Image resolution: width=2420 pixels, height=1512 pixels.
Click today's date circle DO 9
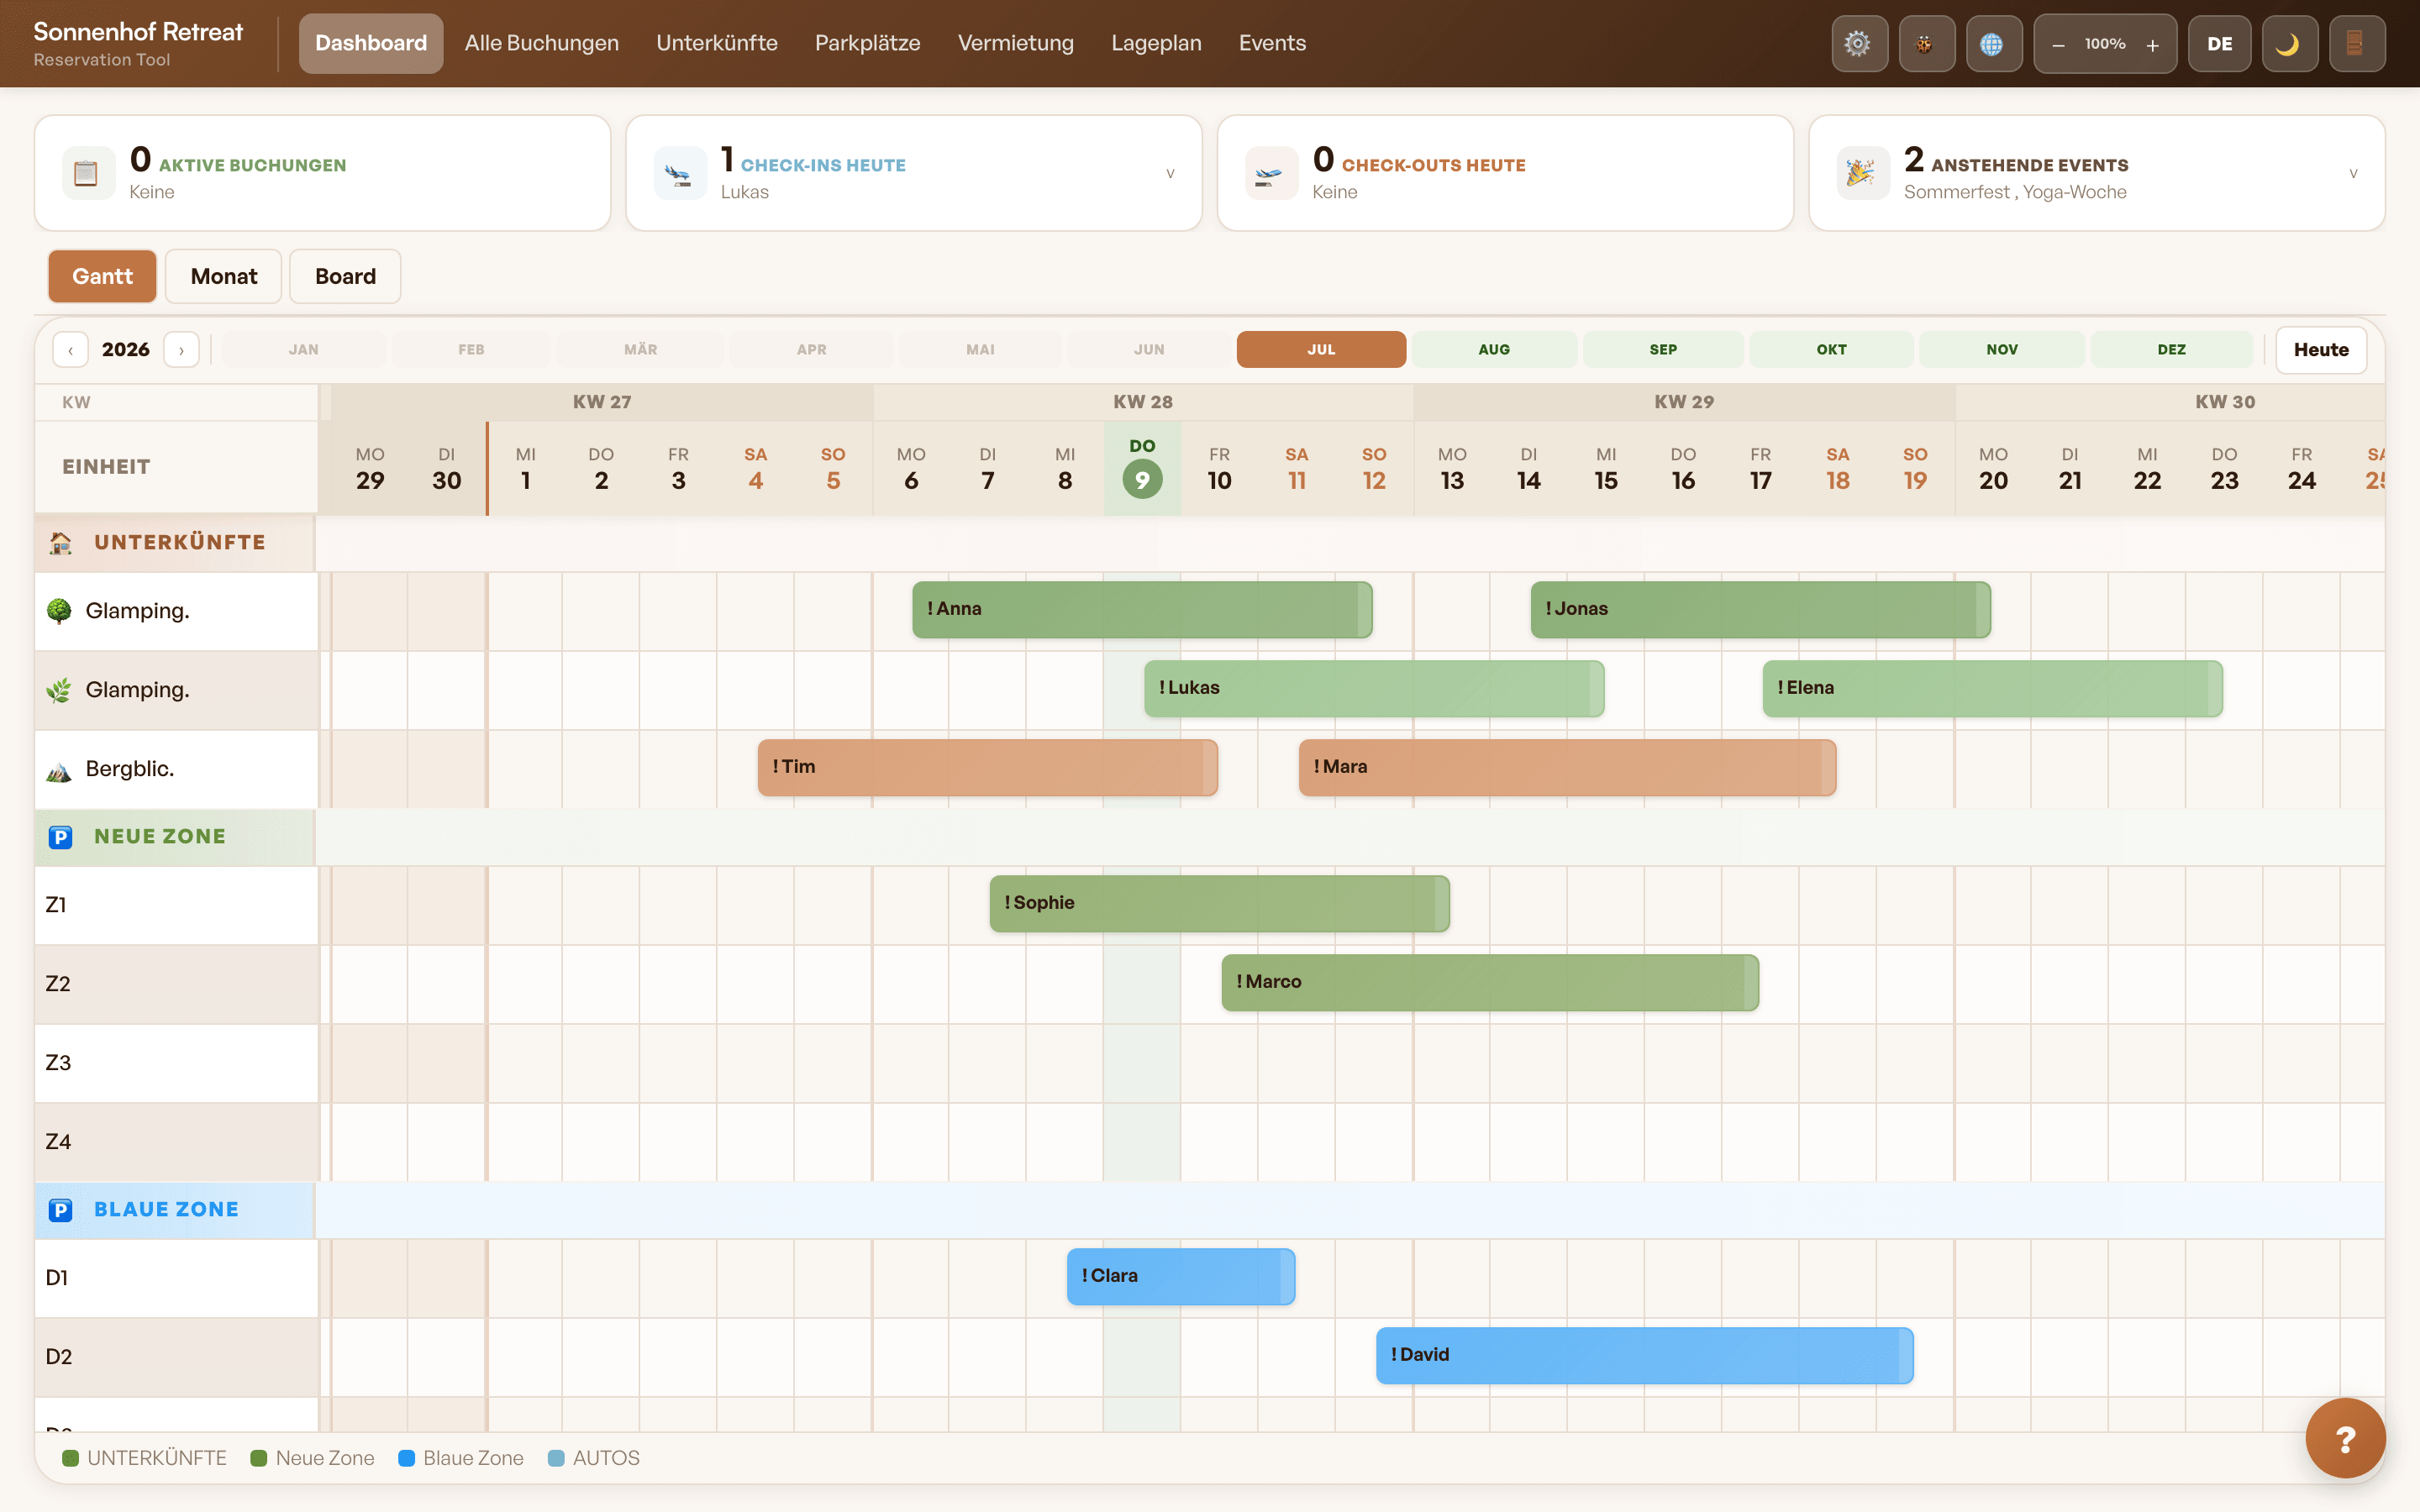coord(1142,480)
